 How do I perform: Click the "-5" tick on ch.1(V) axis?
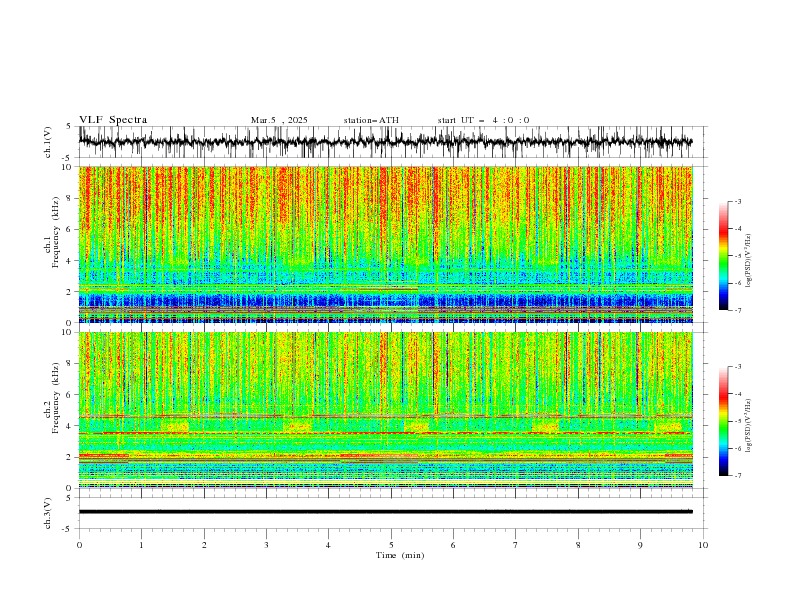pyautogui.click(x=67, y=158)
